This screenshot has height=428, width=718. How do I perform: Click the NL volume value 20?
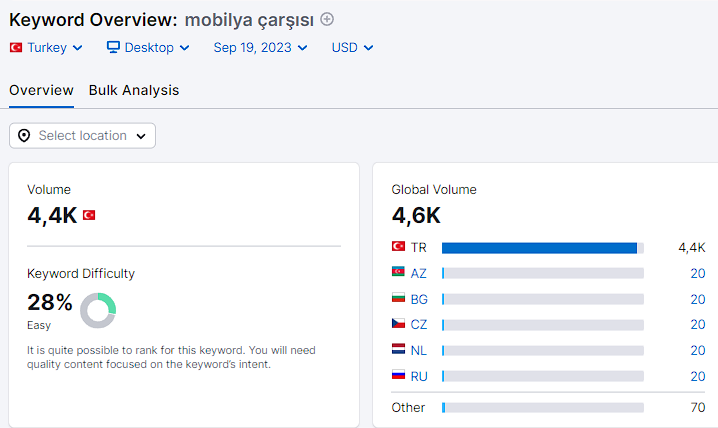[x=697, y=350]
